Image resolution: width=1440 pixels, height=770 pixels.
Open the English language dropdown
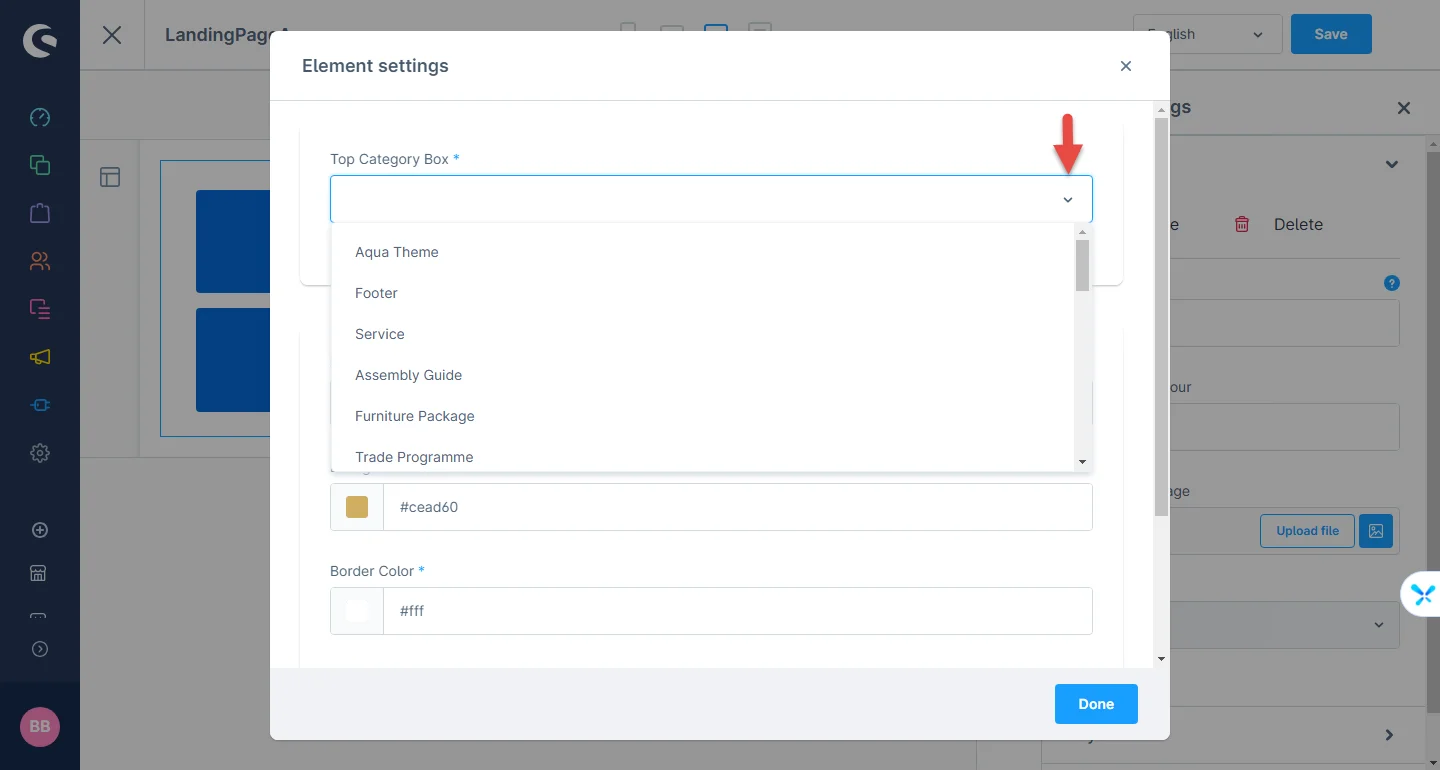pyautogui.click(x=1207, y=34)
